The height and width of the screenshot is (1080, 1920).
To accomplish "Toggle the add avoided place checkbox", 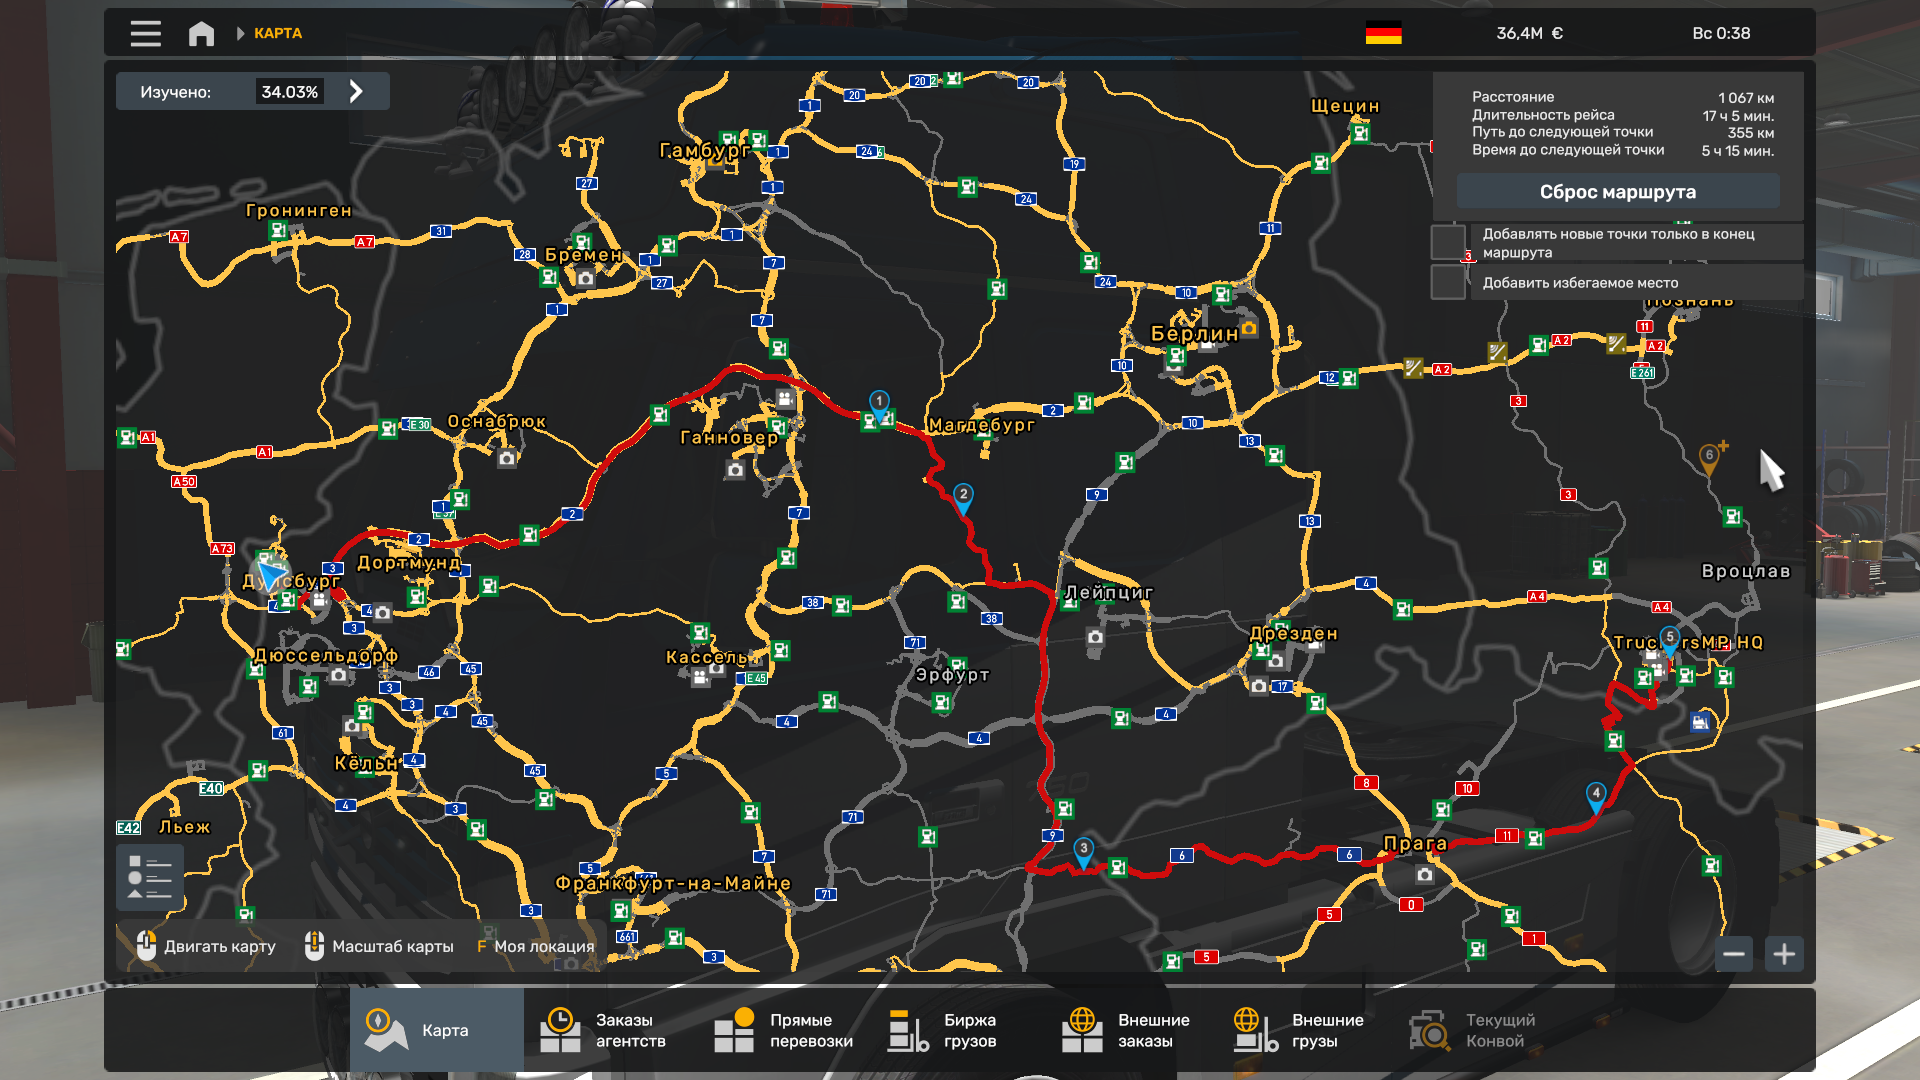I will coord(1447,282).
